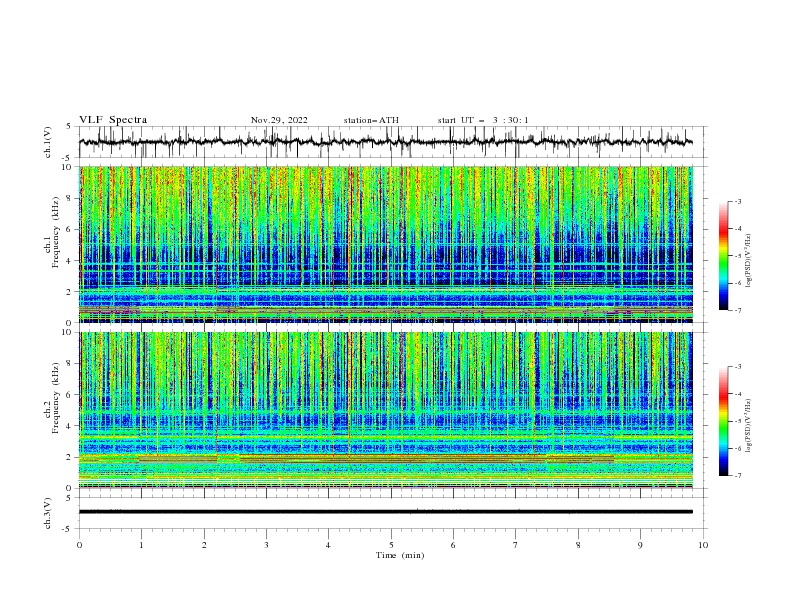The width and height of the screenshot is (792, 612).
Task: Click the 8 minute tick on the time axis
Action: tap(578, 545)
